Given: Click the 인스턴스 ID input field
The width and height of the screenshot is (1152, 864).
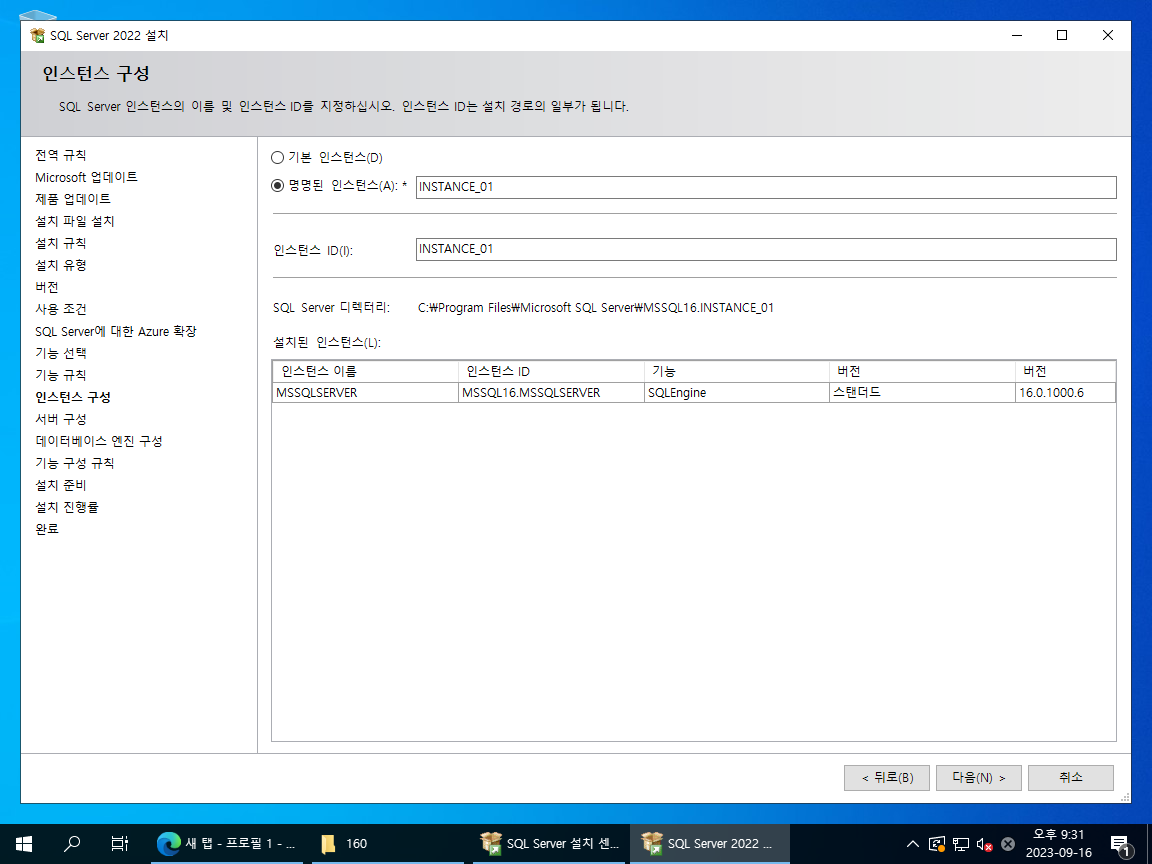Looking at the screenshot, I should (x=766, y=249).
